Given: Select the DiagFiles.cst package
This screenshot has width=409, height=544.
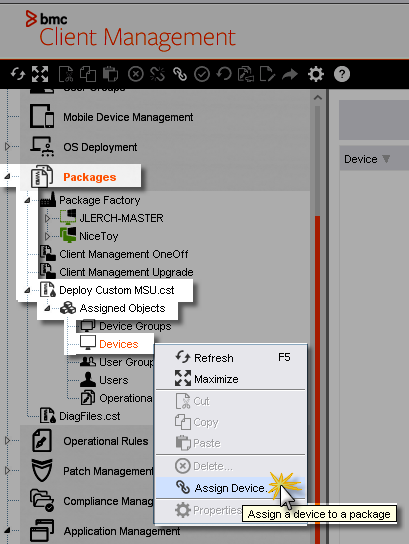Looking at the screenshot, I should 90,416.
